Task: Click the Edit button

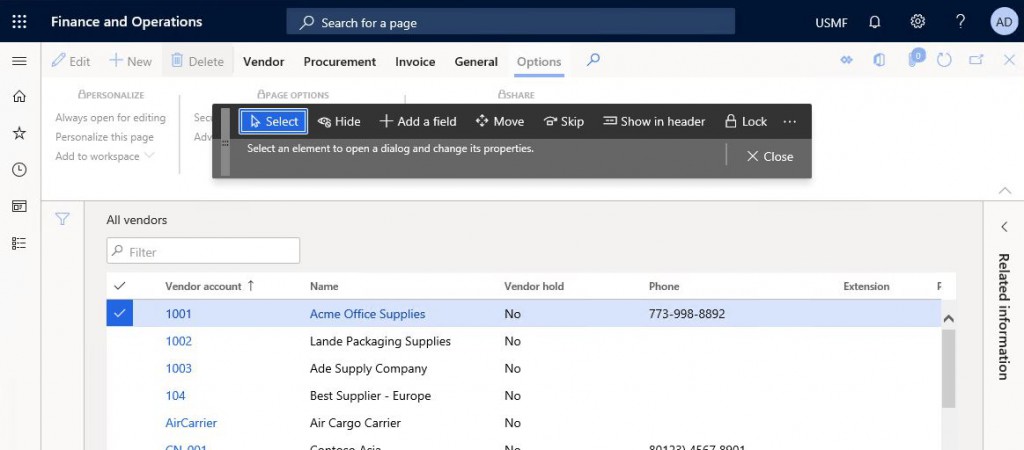Action: [x=71, y=61]
